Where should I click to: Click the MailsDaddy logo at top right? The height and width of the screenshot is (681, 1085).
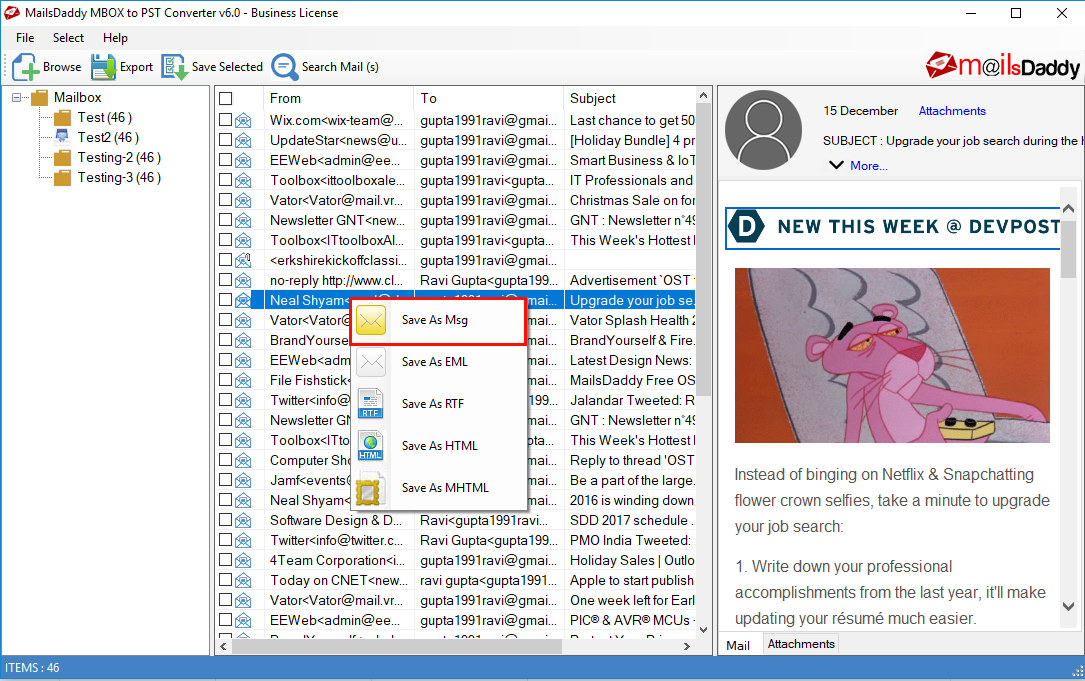(1003, 66)
